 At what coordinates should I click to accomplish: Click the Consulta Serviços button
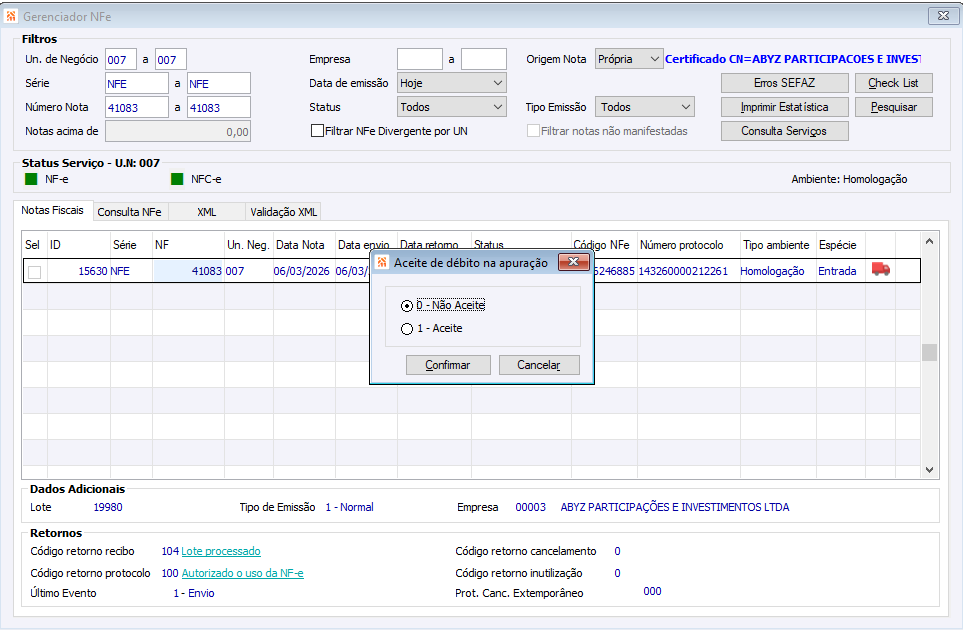click(784, 131)
